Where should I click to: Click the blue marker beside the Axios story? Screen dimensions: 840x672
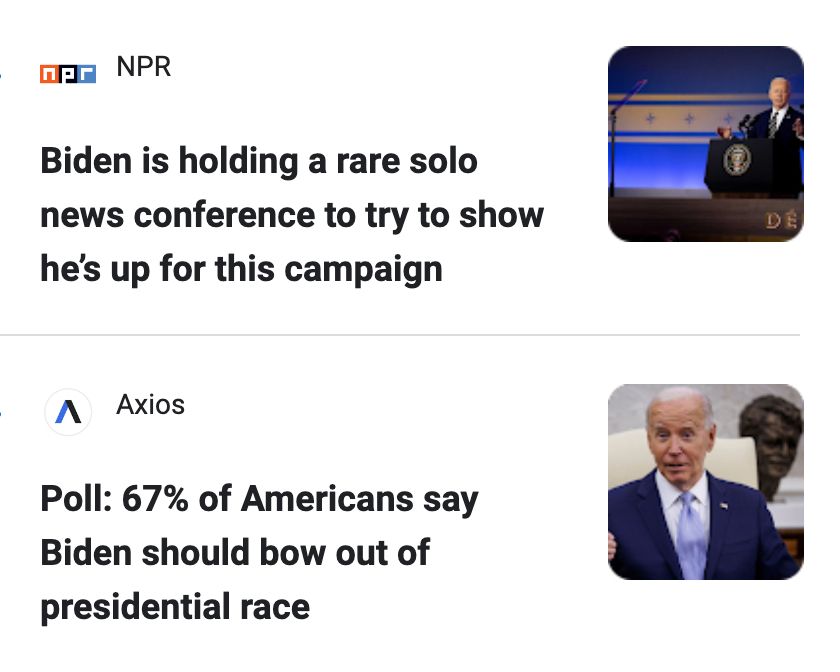point(3,412)
